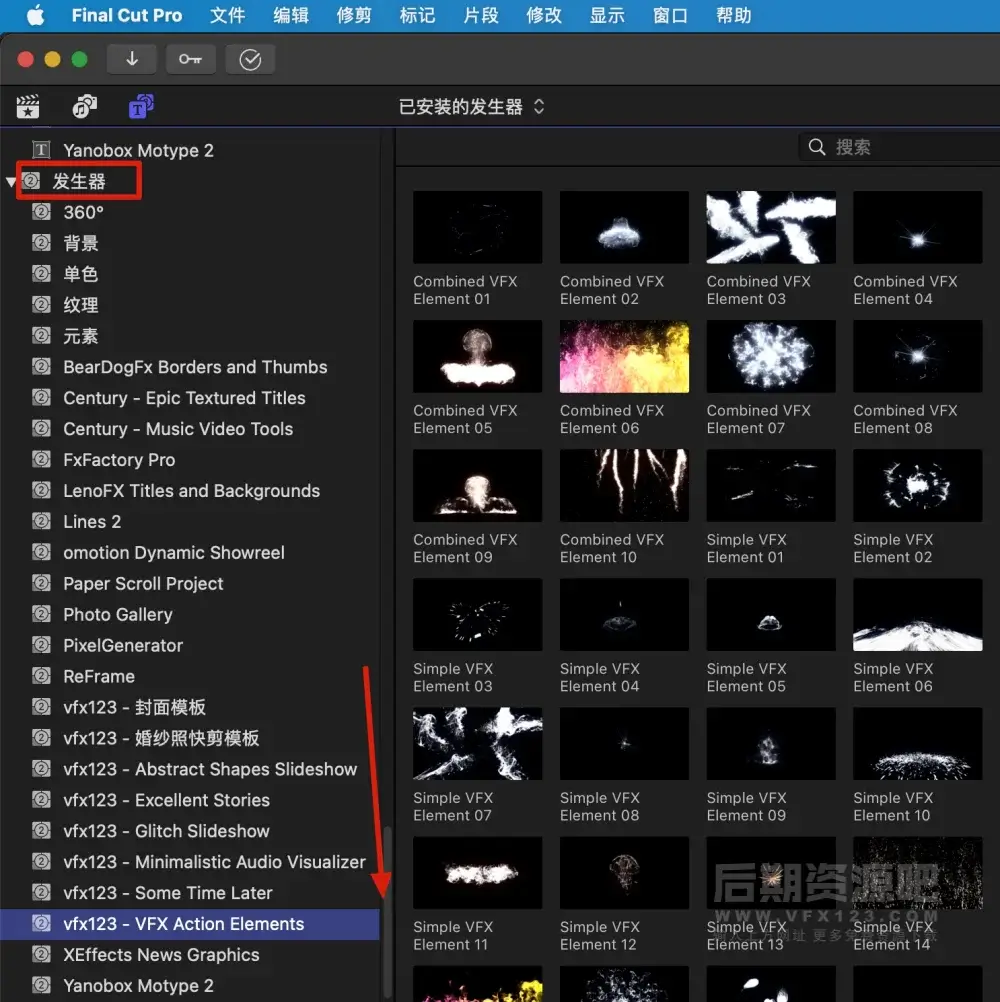Open the Apple menu

point(36,15)
